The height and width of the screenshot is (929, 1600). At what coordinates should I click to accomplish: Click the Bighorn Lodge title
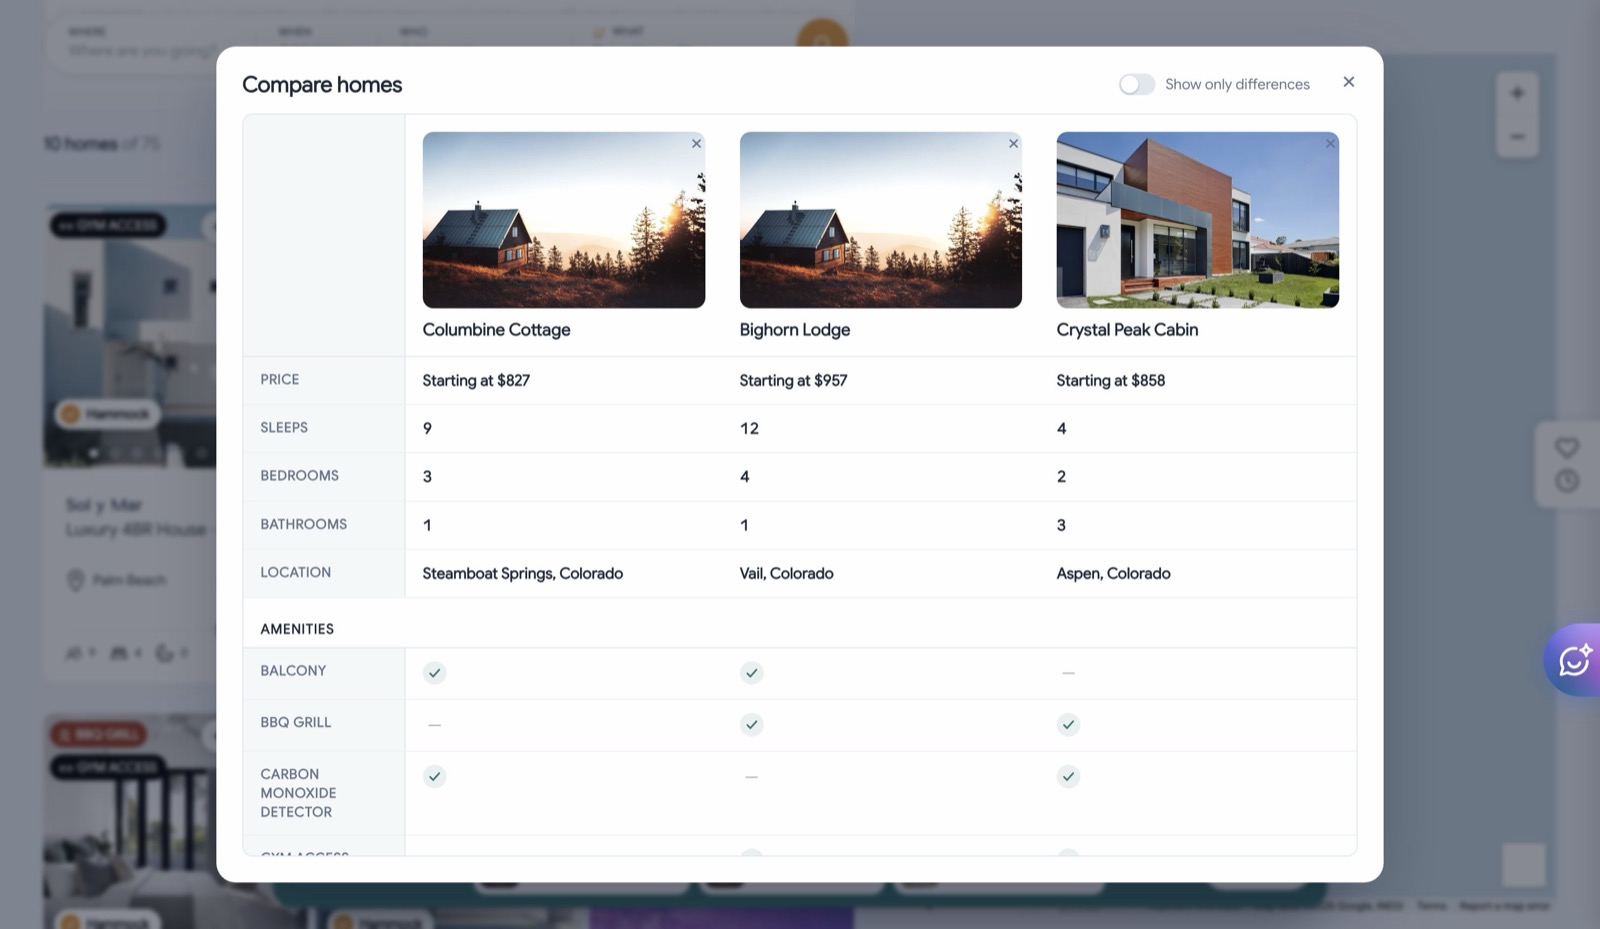(x=795, y=330)
